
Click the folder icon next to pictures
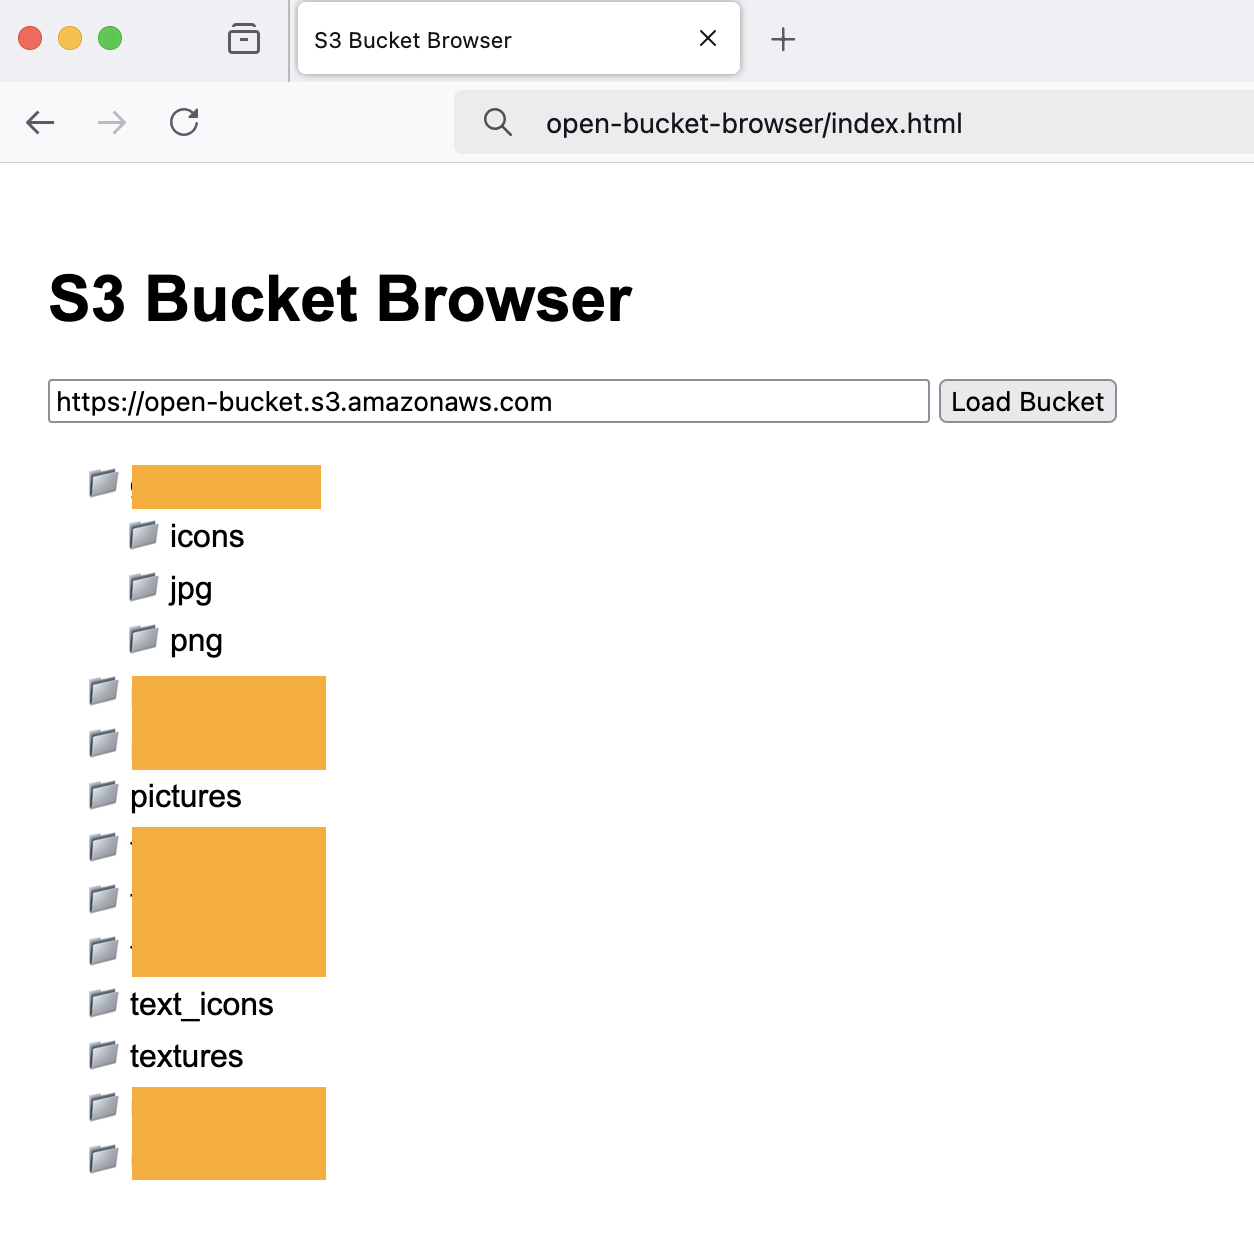104,795
